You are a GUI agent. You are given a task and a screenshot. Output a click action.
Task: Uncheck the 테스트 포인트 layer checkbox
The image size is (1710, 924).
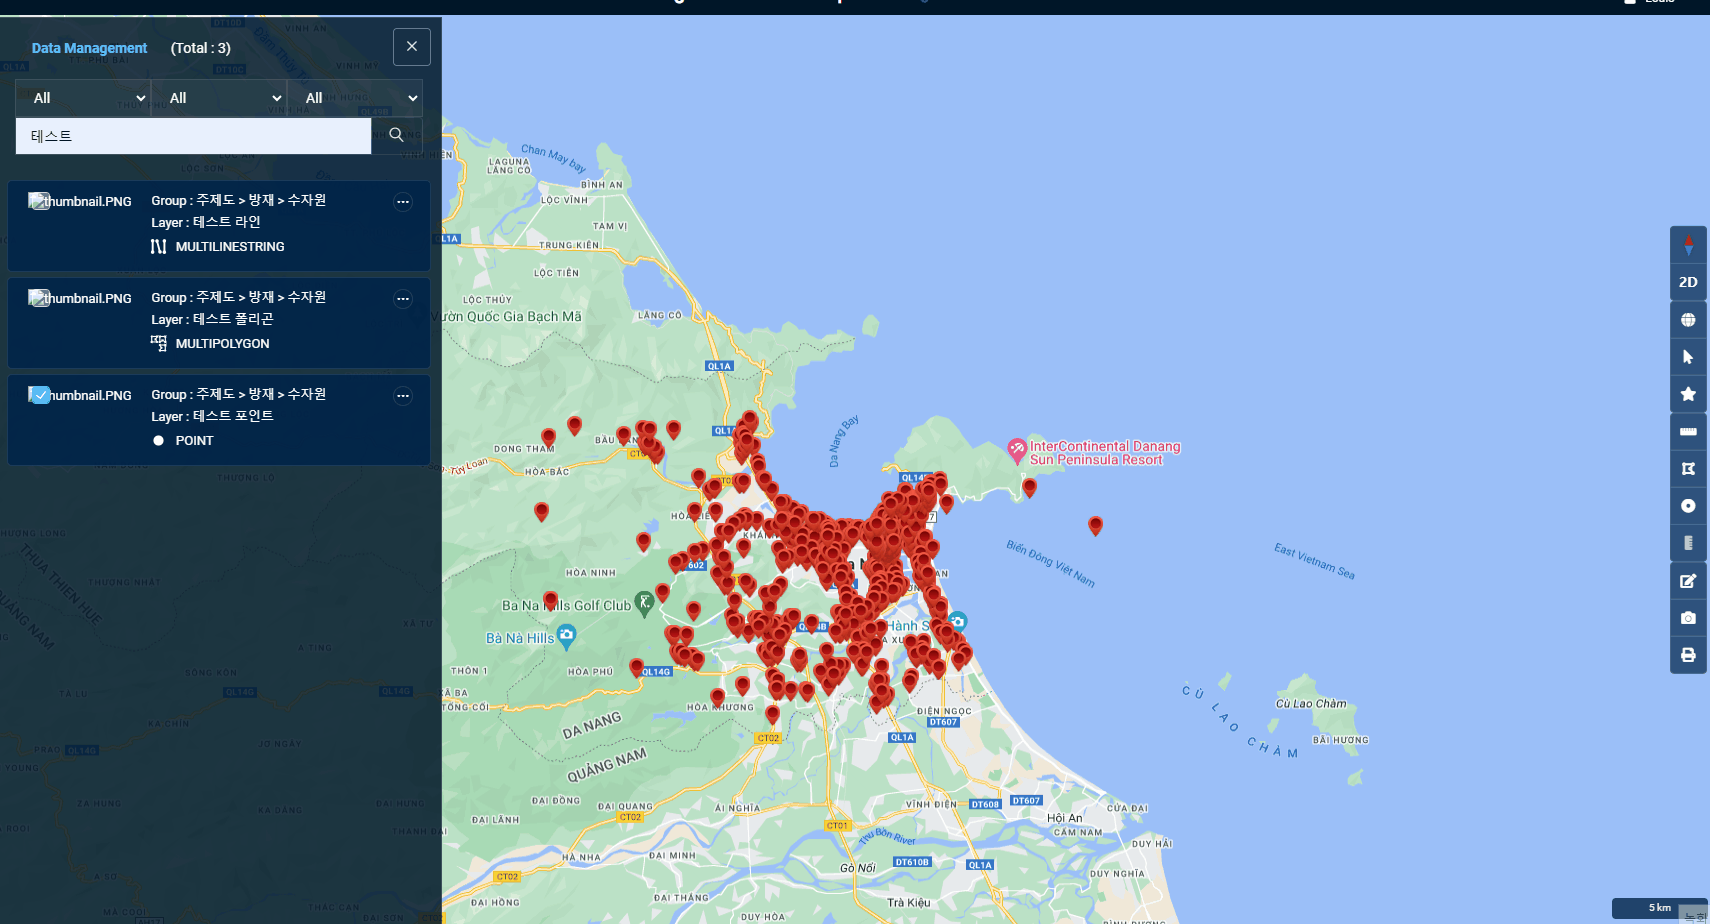39,395
